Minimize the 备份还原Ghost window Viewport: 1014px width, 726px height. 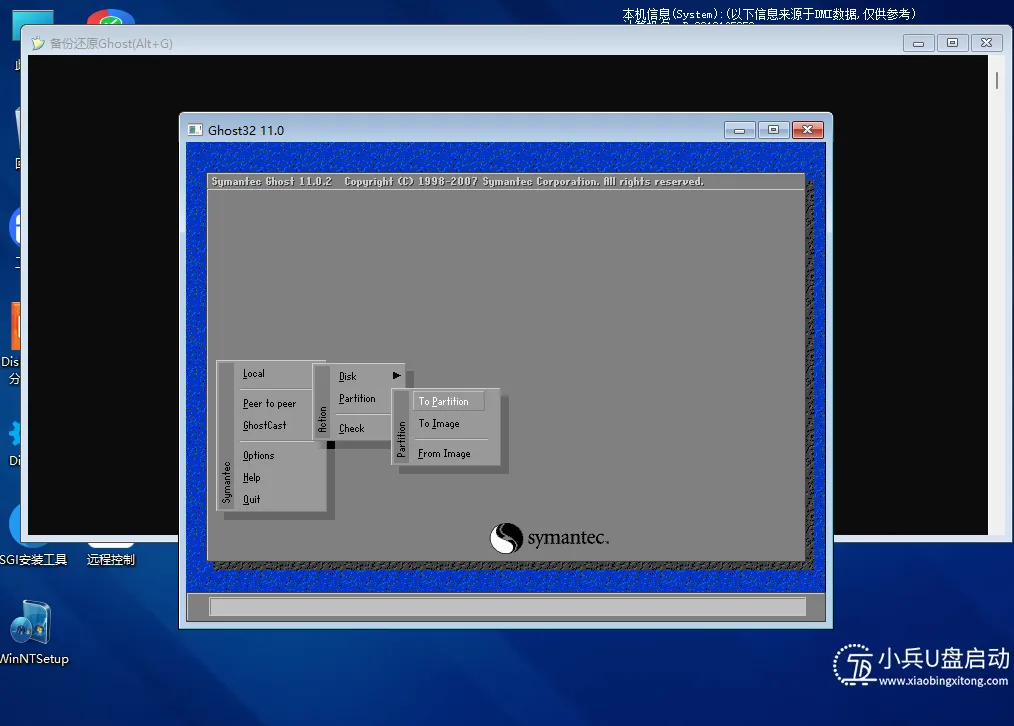tap(918, 43)
